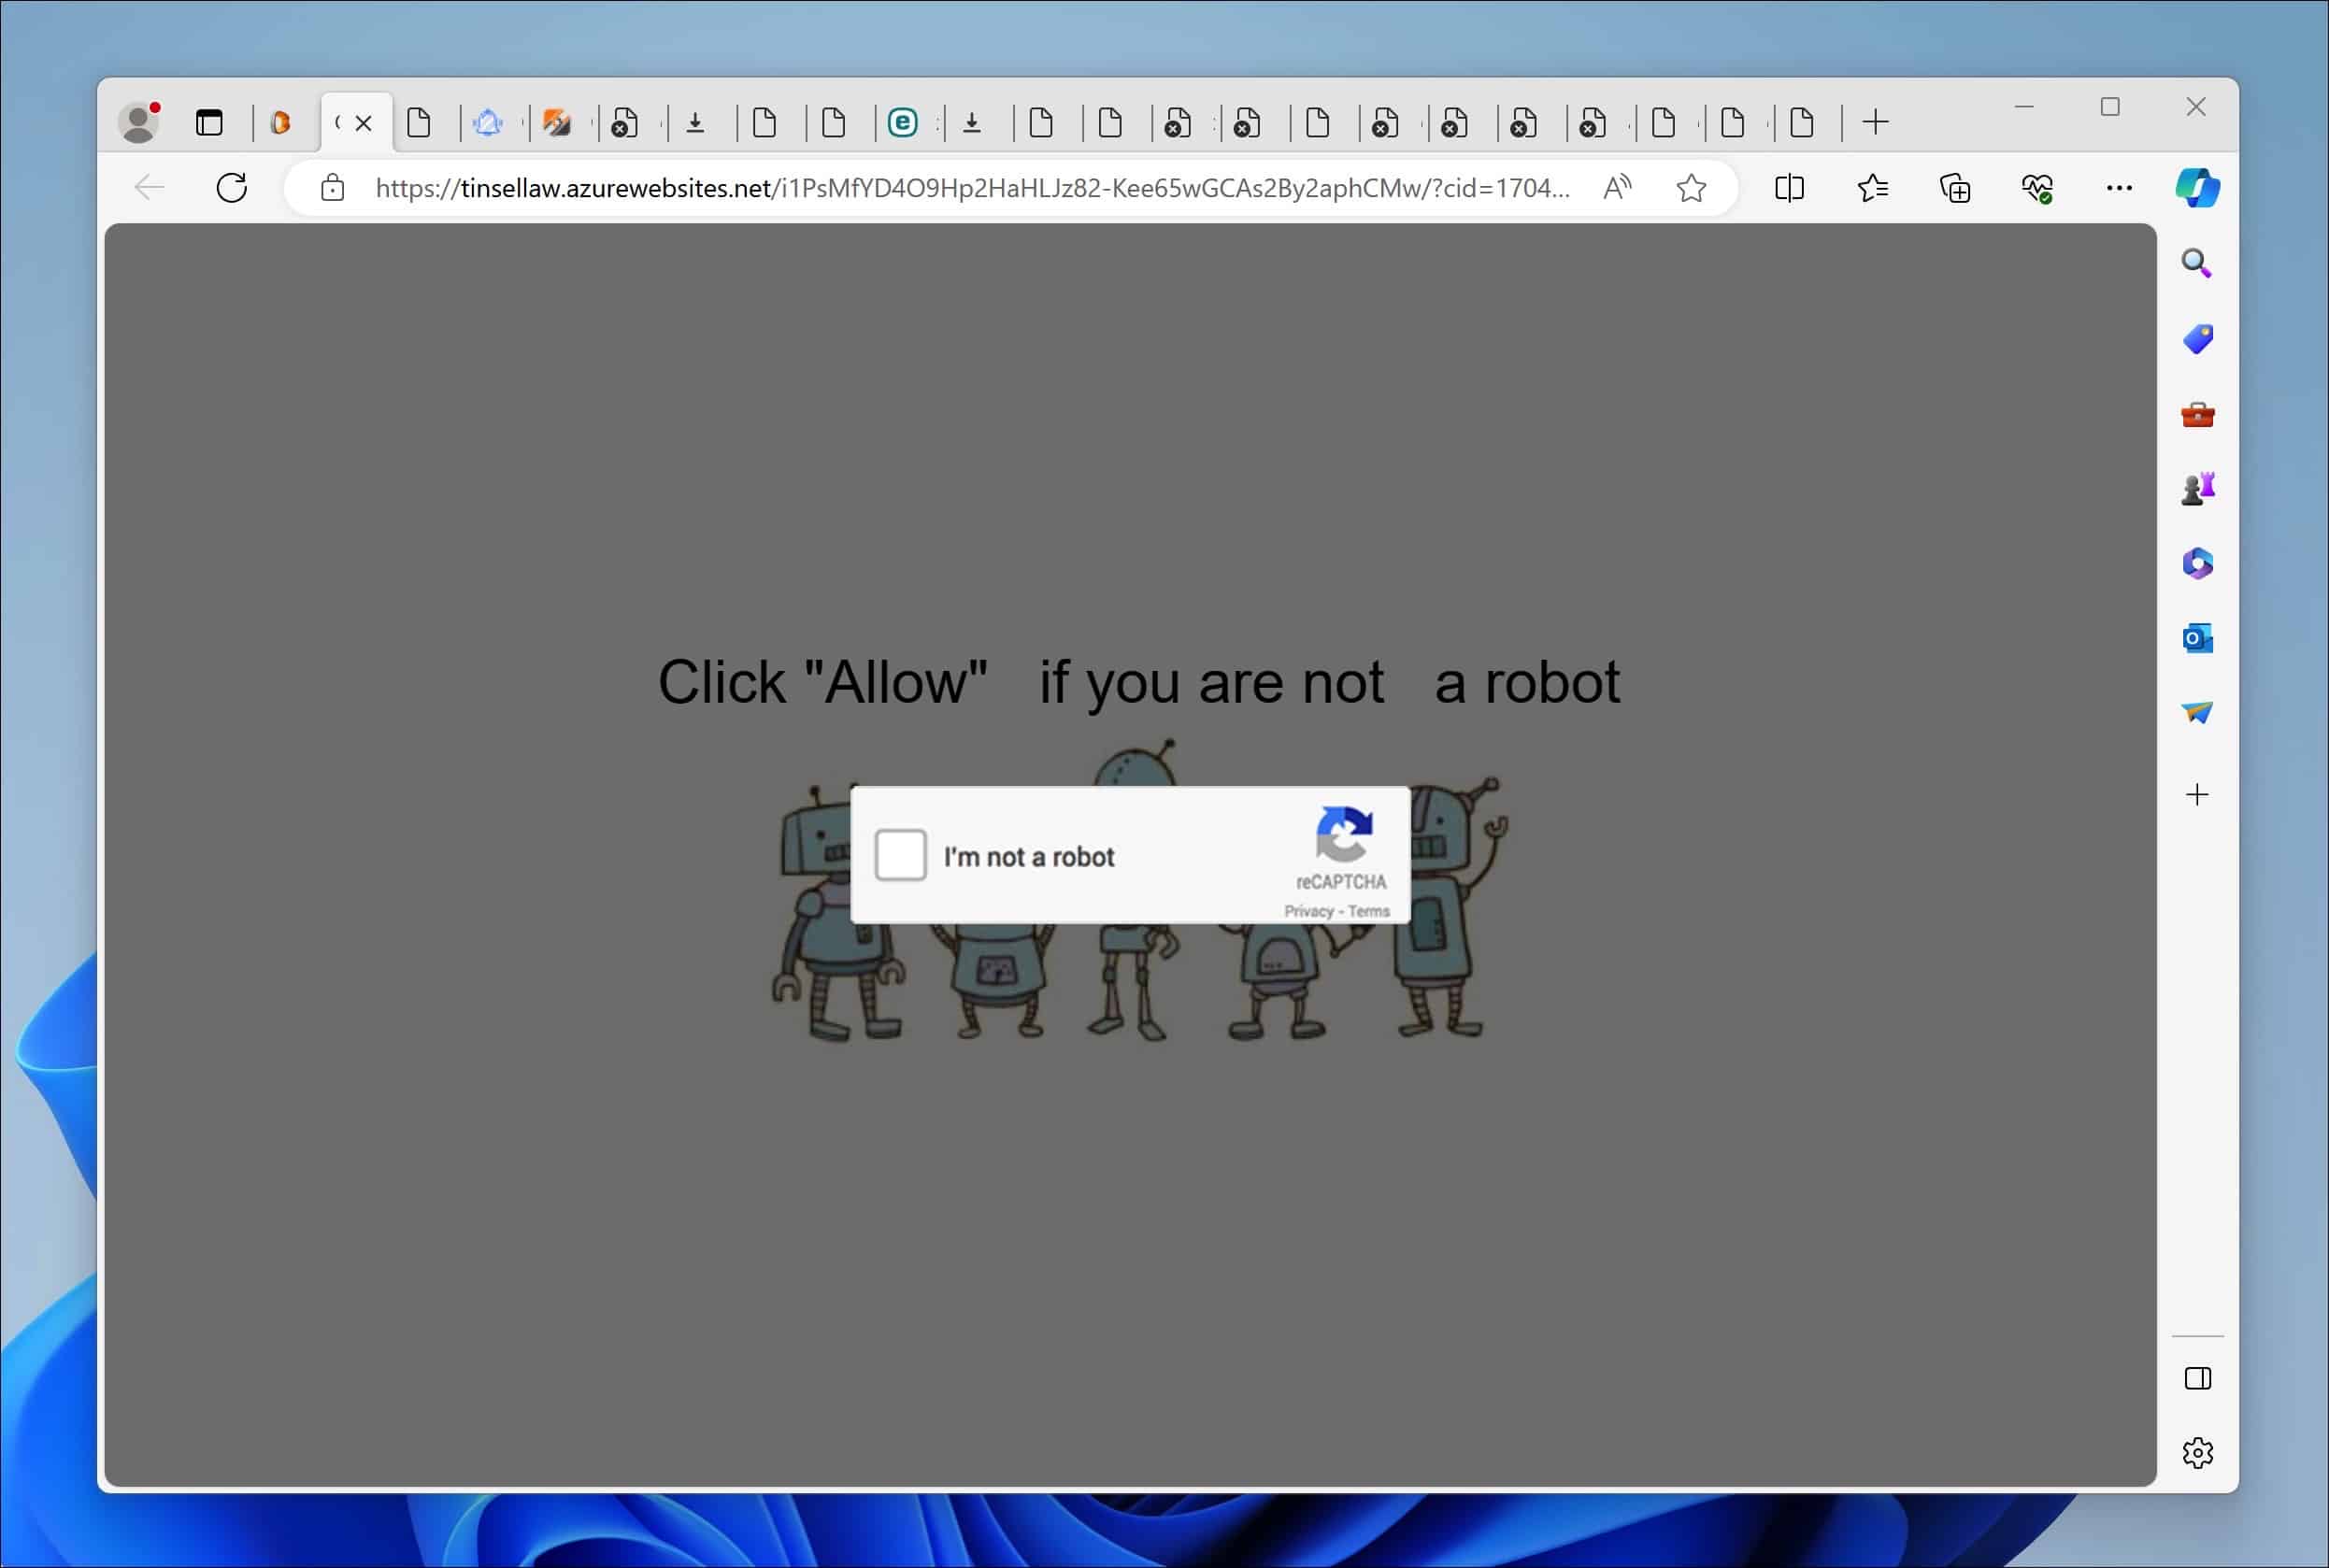Open the profile avatar menu

coord(139,123)
